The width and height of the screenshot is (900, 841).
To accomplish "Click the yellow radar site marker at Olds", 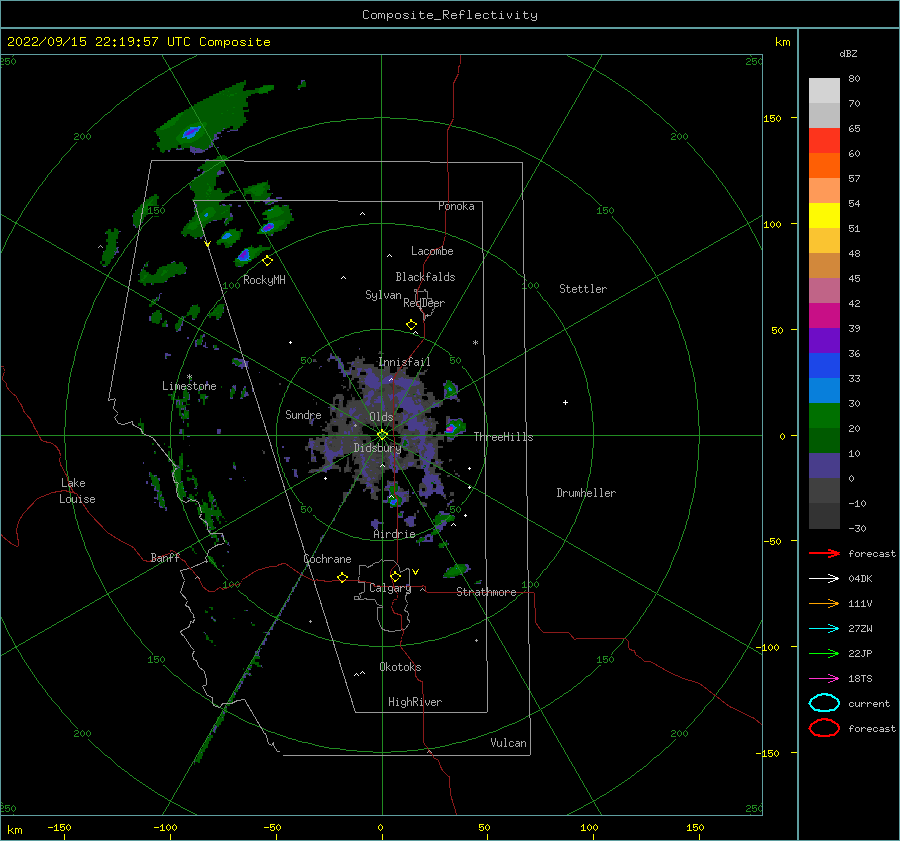I will 382,435.
